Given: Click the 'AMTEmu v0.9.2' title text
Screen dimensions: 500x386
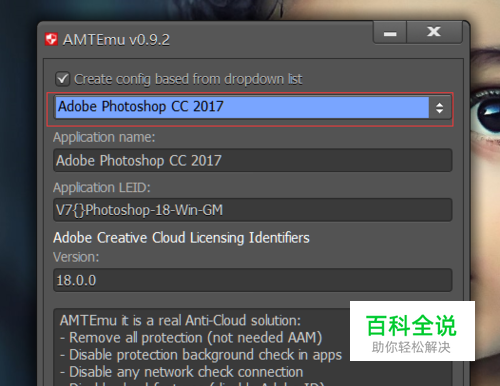Looking at the screenshot, I should tap(116, 40).
